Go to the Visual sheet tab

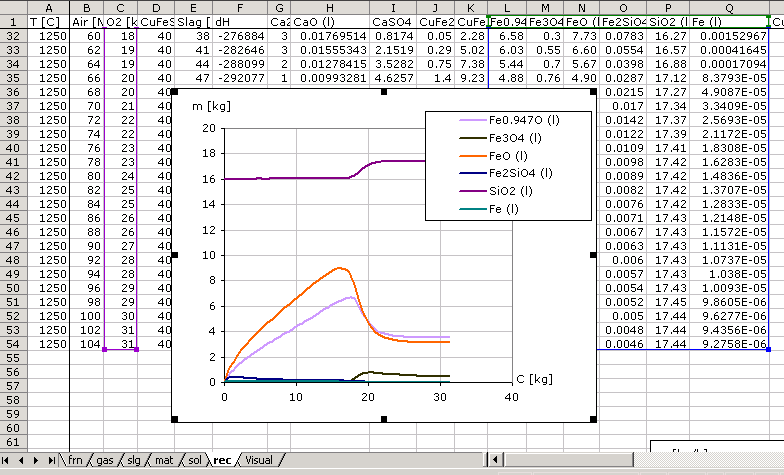click(258, 460)
